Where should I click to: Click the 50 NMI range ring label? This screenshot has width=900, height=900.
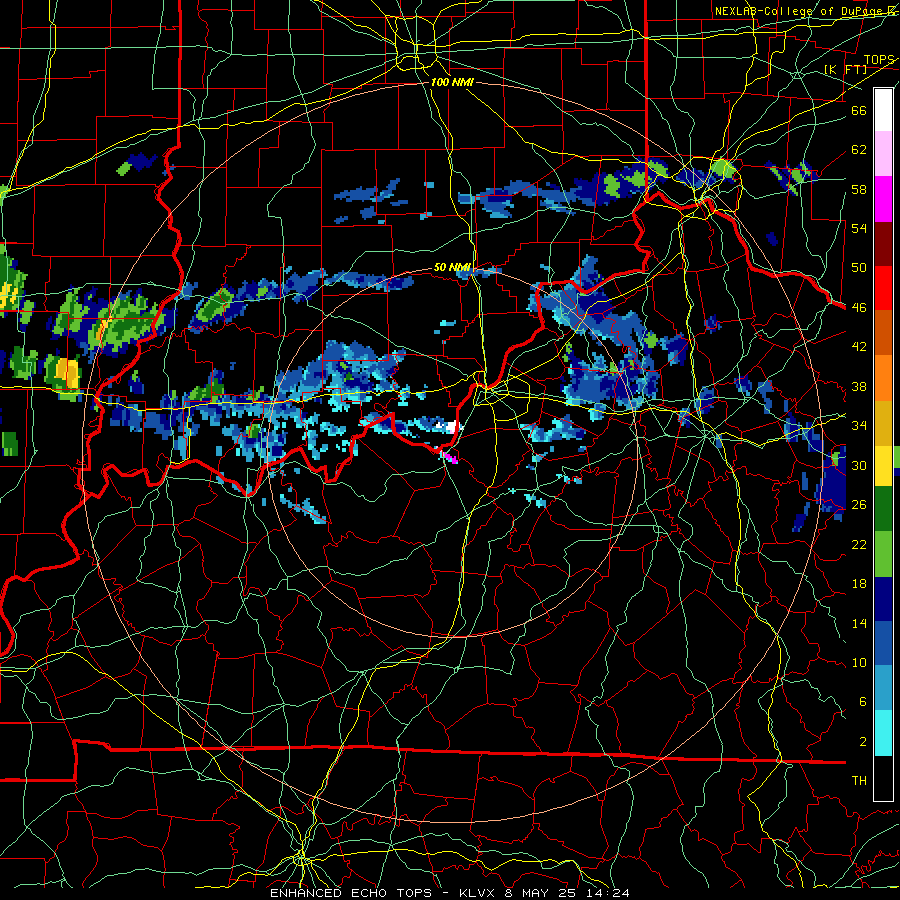coord(452,267)
